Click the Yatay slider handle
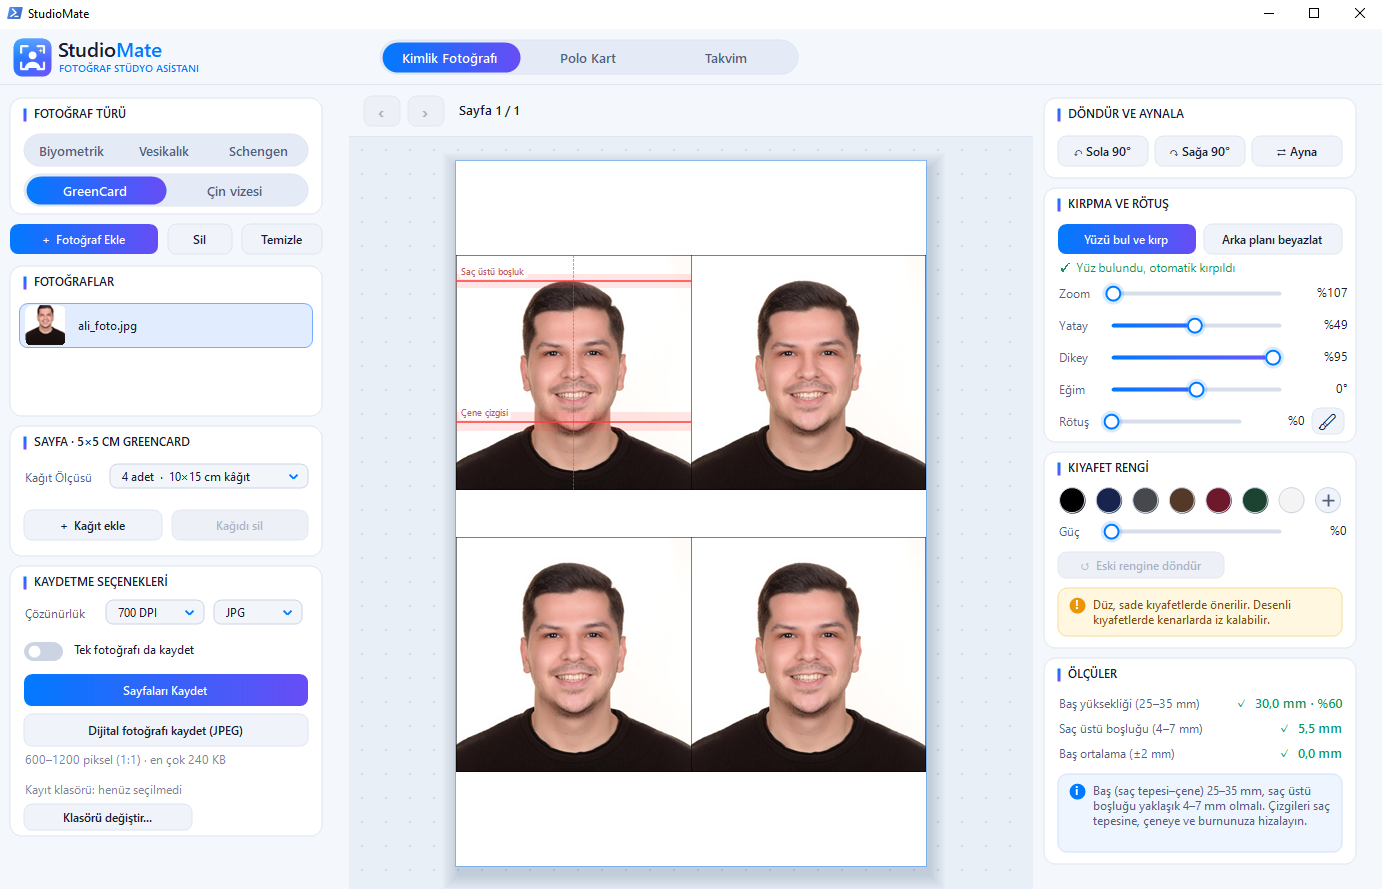 pos(1194,326)
